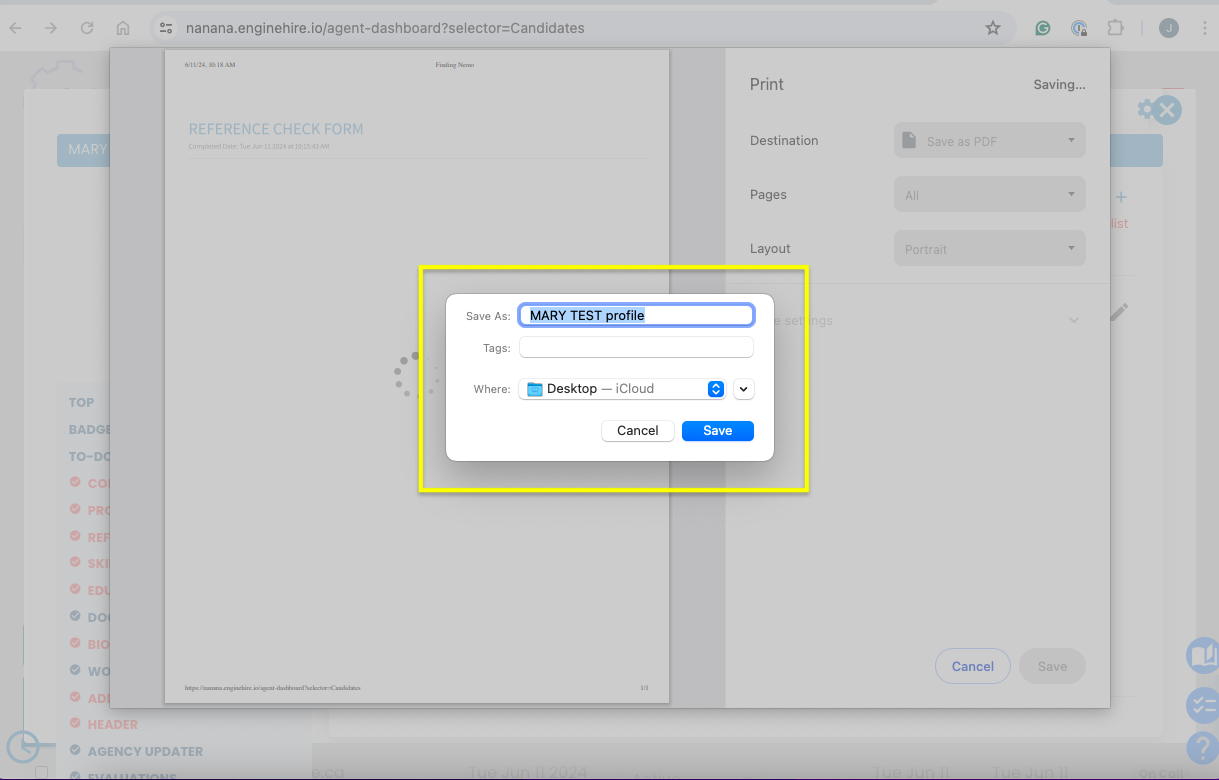Click the check icon in the DOC row
This screenshot has width=1219, height=780.
click(x=75, y=616)
